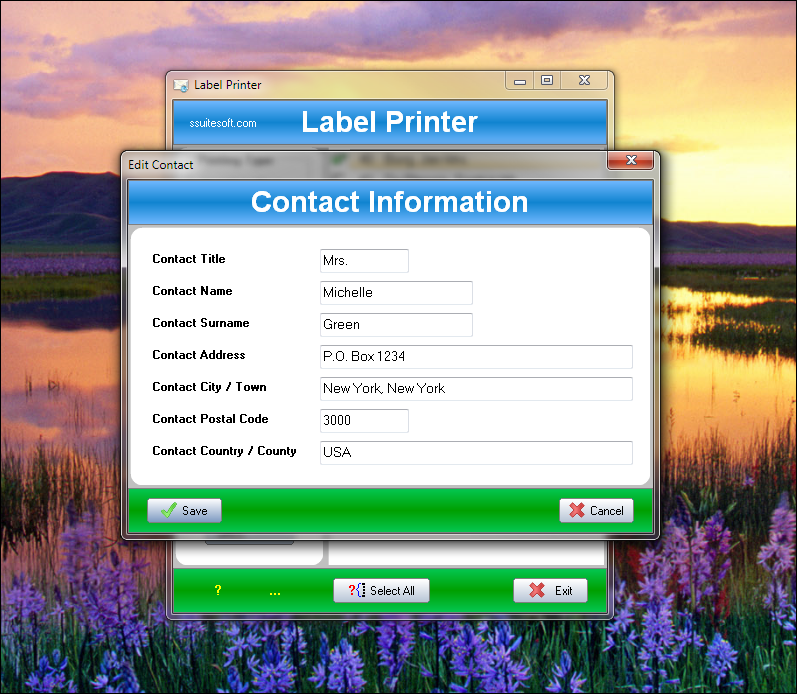Screen dimensions: 797x694
Task: Save the contact with the Save button
Action: pos(184,511)
